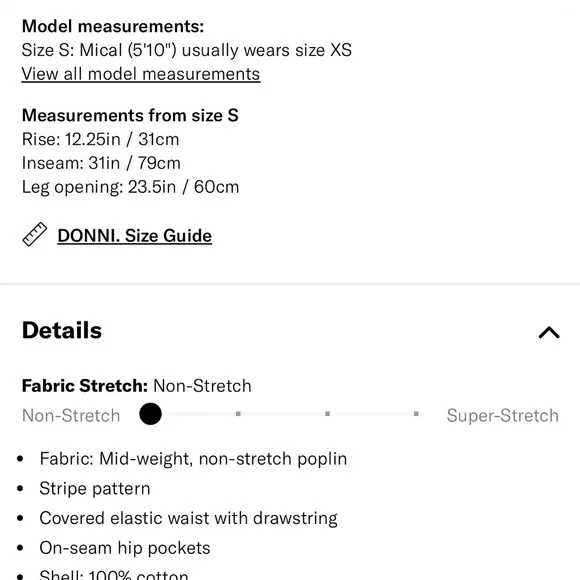
Task: Click the Rise 12.25in measurement line
Action: (x=101, y=139)
